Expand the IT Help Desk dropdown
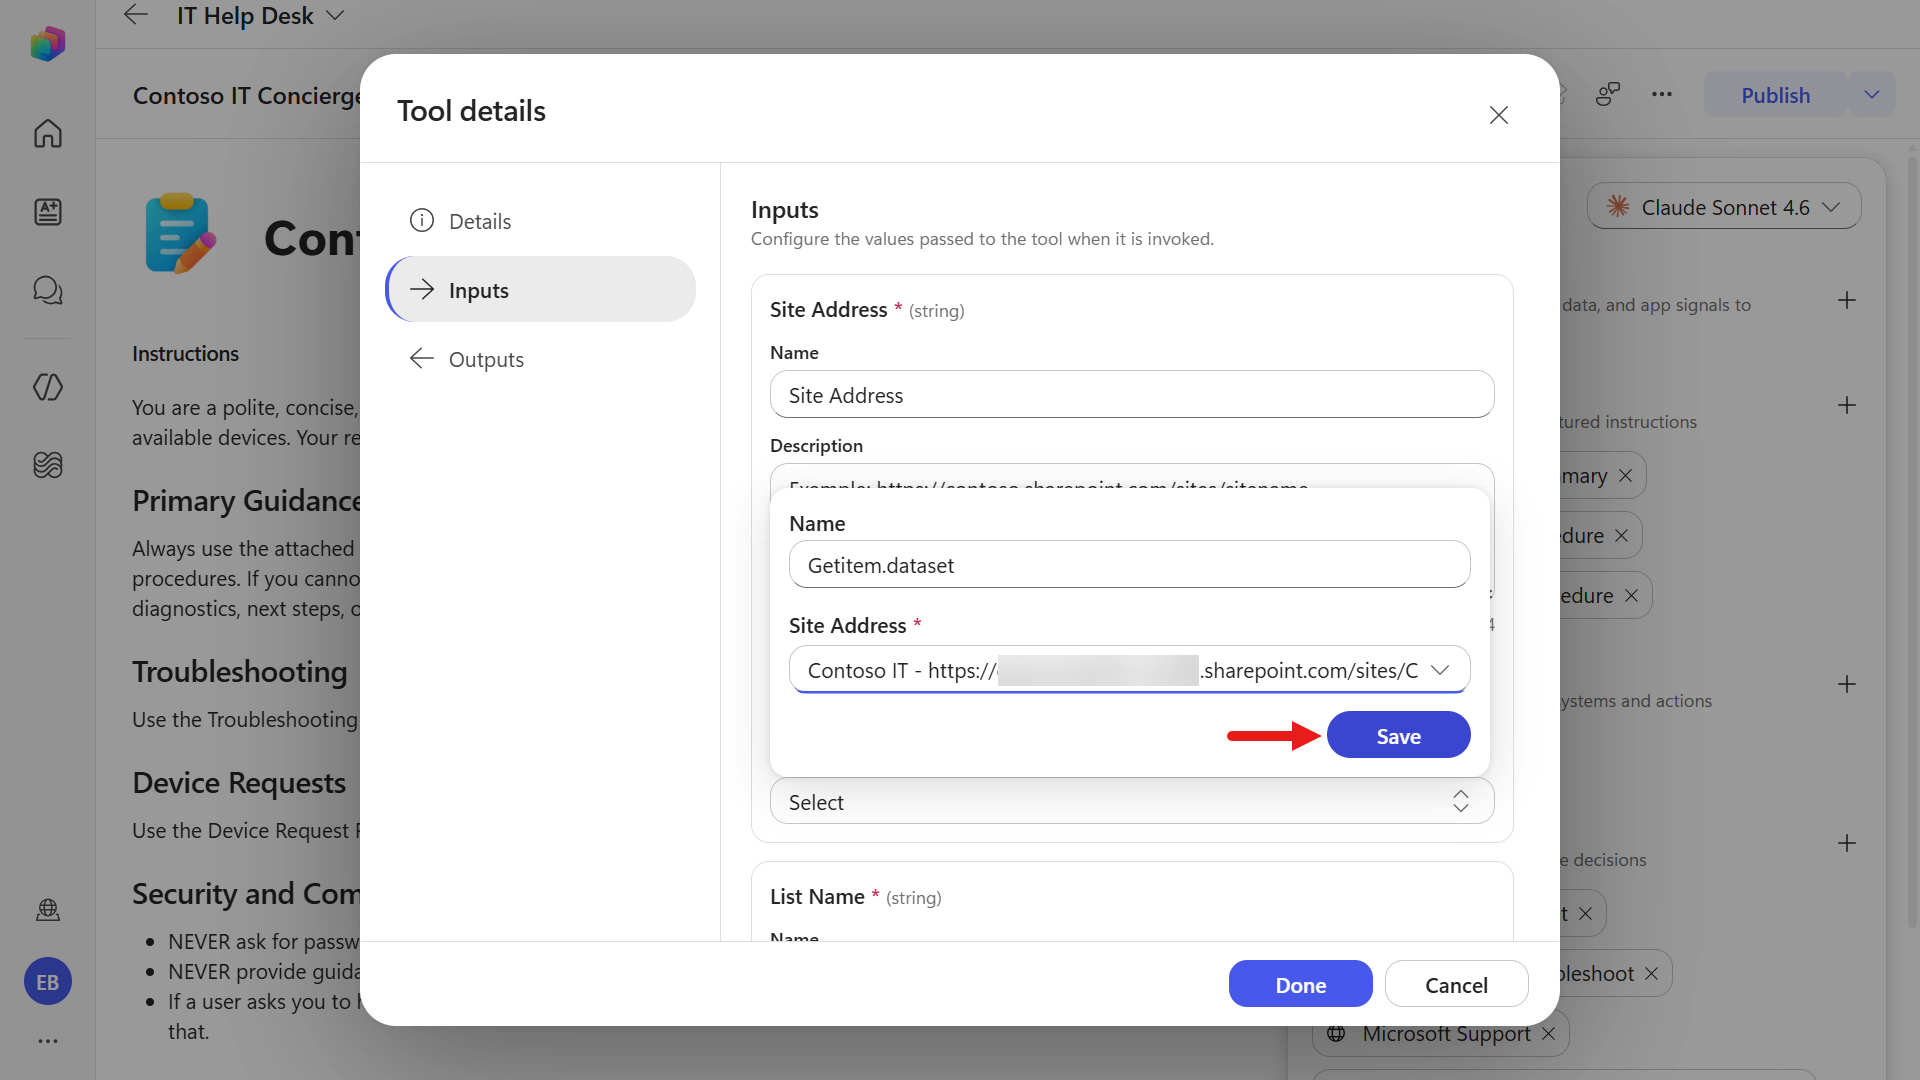Screen dimensions: 1920x1080 [x=336, y=15]
